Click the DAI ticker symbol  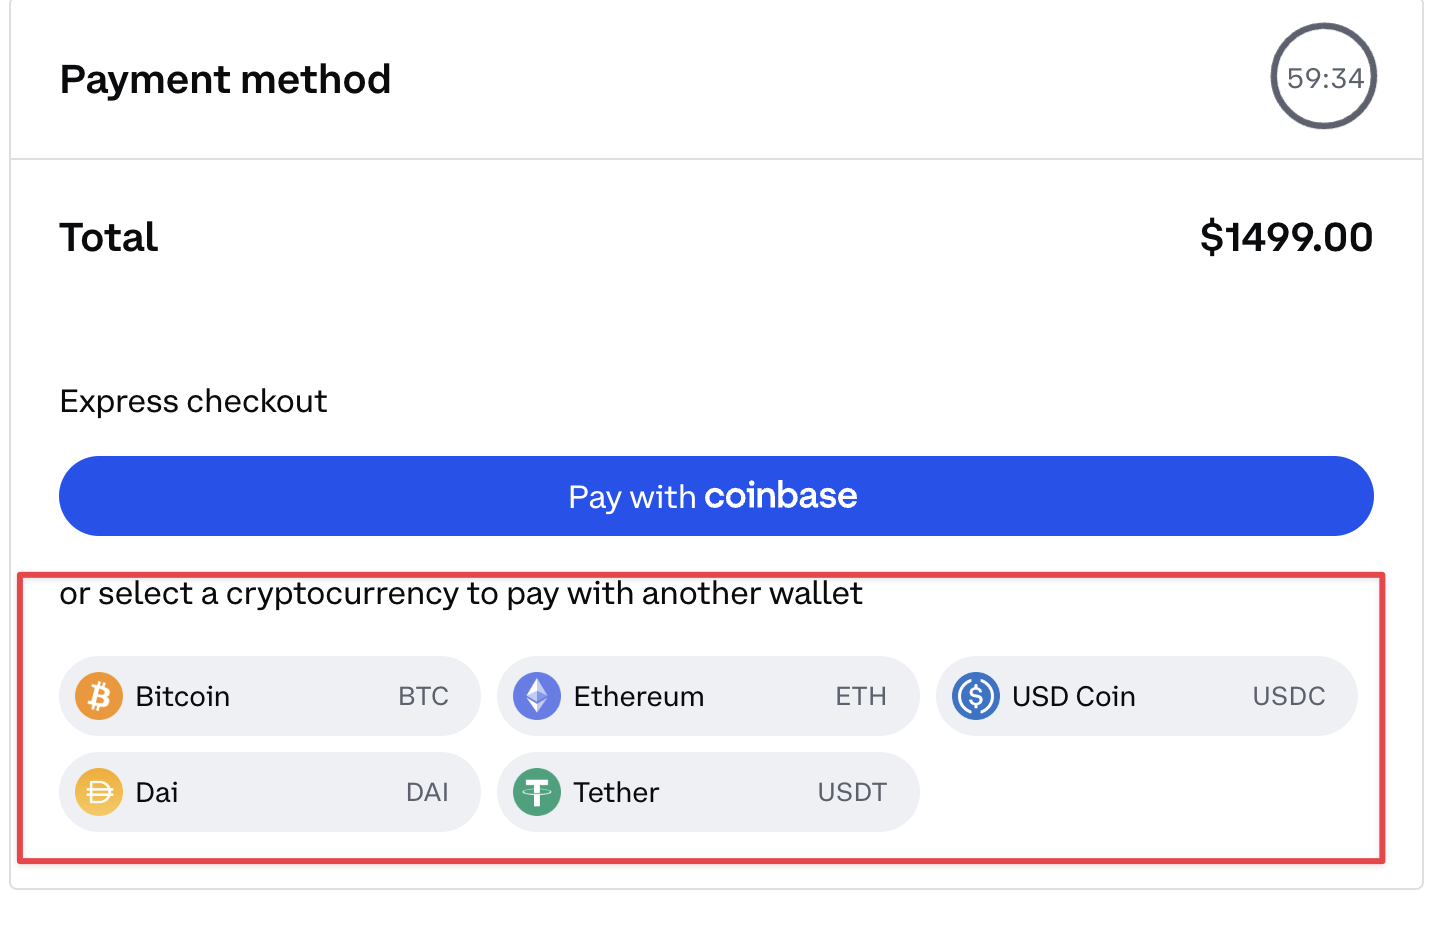[427, 792]
